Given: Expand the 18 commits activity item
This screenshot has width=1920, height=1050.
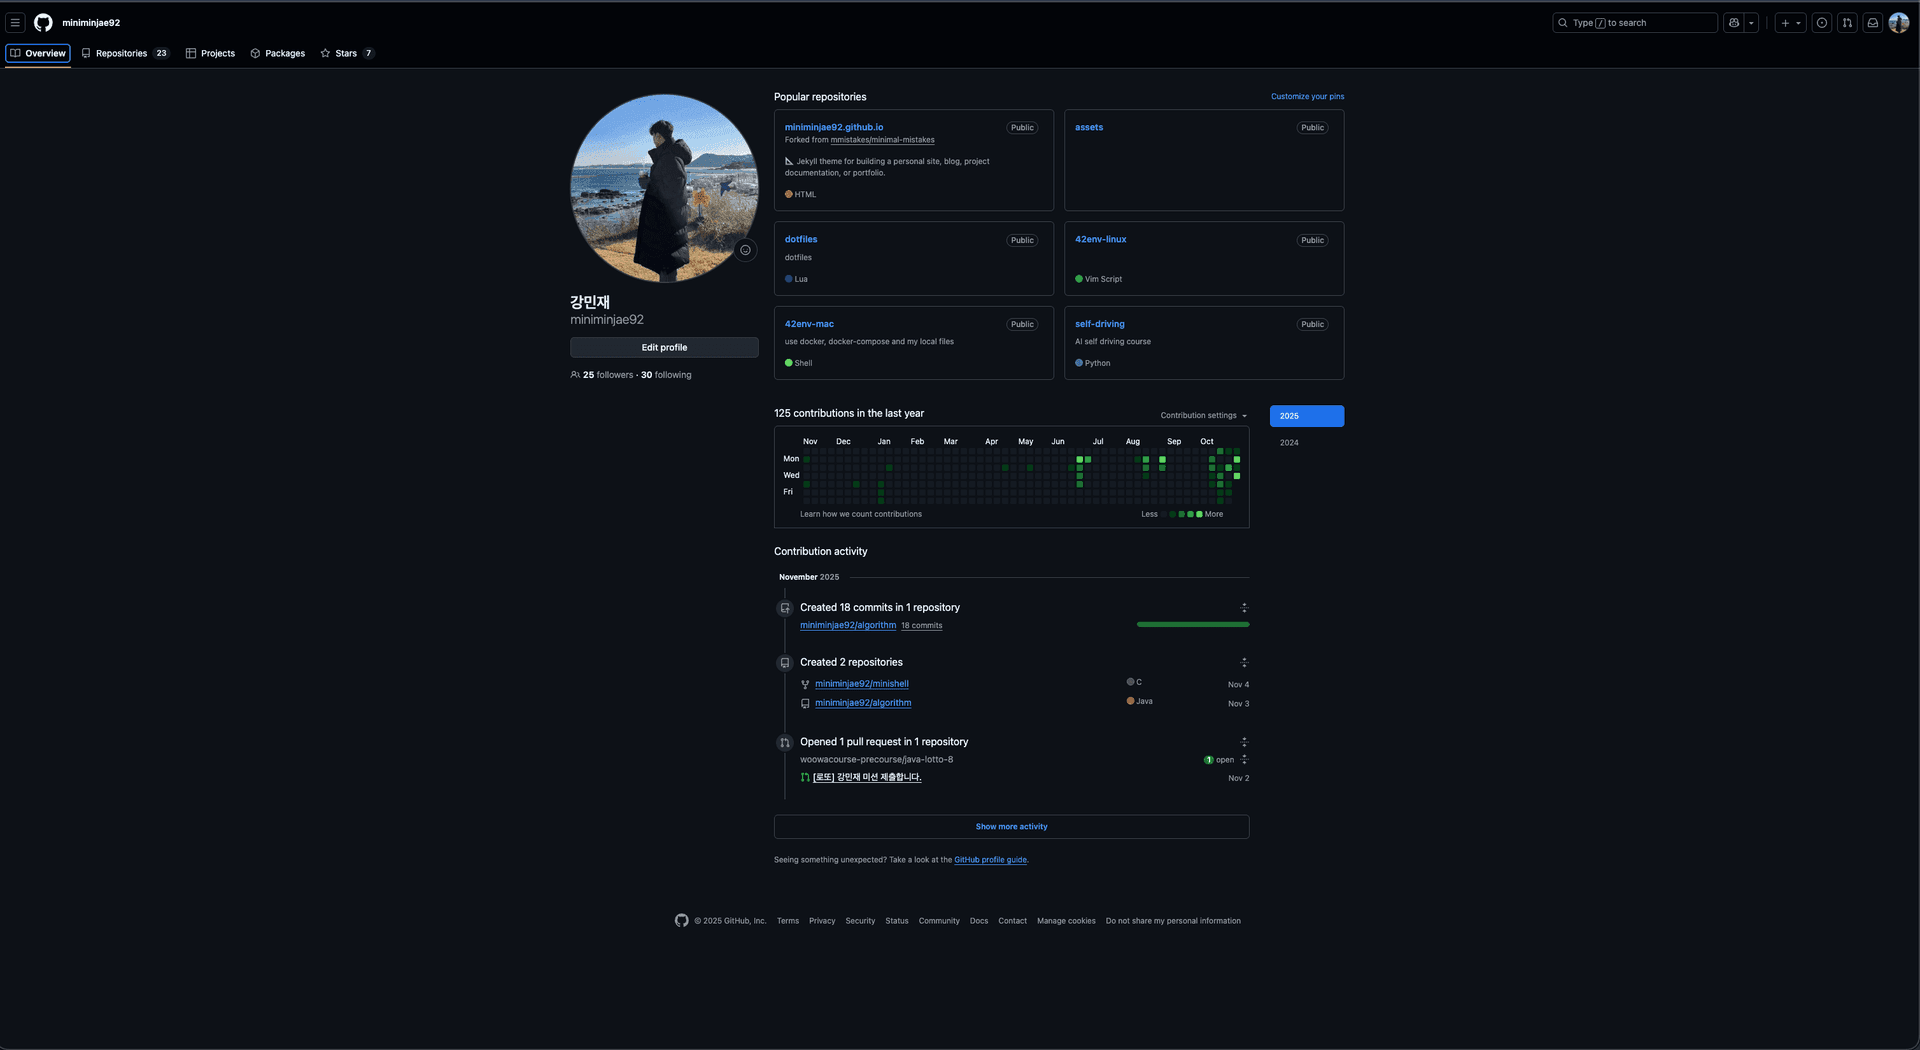Looking at the screenshot, I should (1244, 608).
